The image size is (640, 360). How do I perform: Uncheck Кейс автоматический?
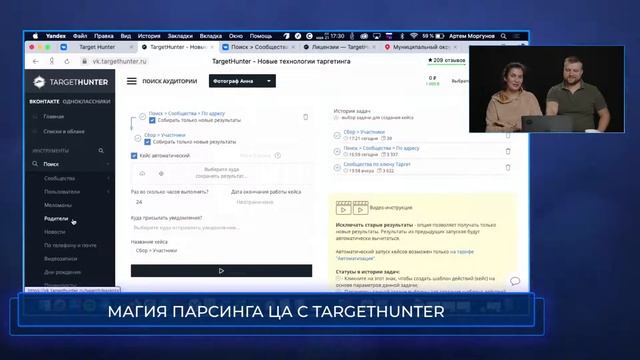tap(134, 156)
